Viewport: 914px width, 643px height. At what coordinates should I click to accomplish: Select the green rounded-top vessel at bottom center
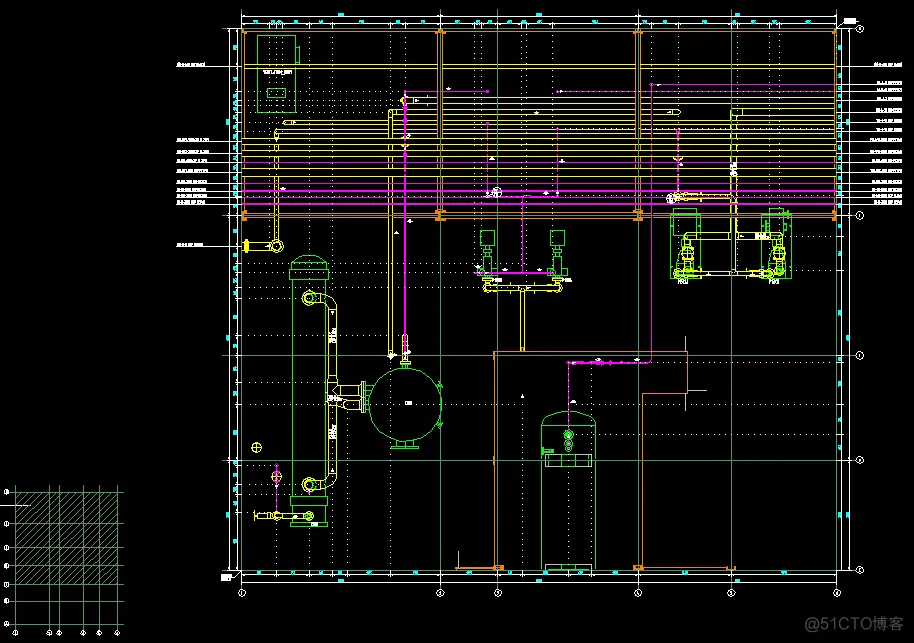coord(568,490)
